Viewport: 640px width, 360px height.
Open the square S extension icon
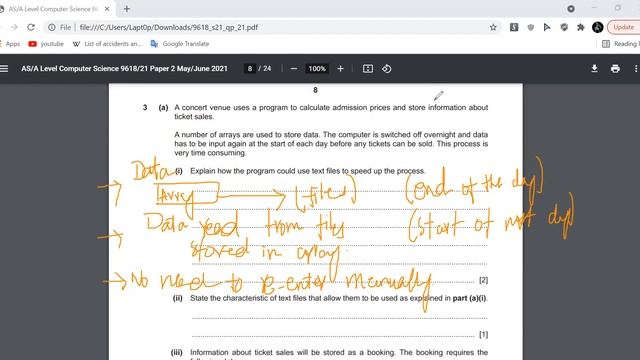[x=514, y=27]
